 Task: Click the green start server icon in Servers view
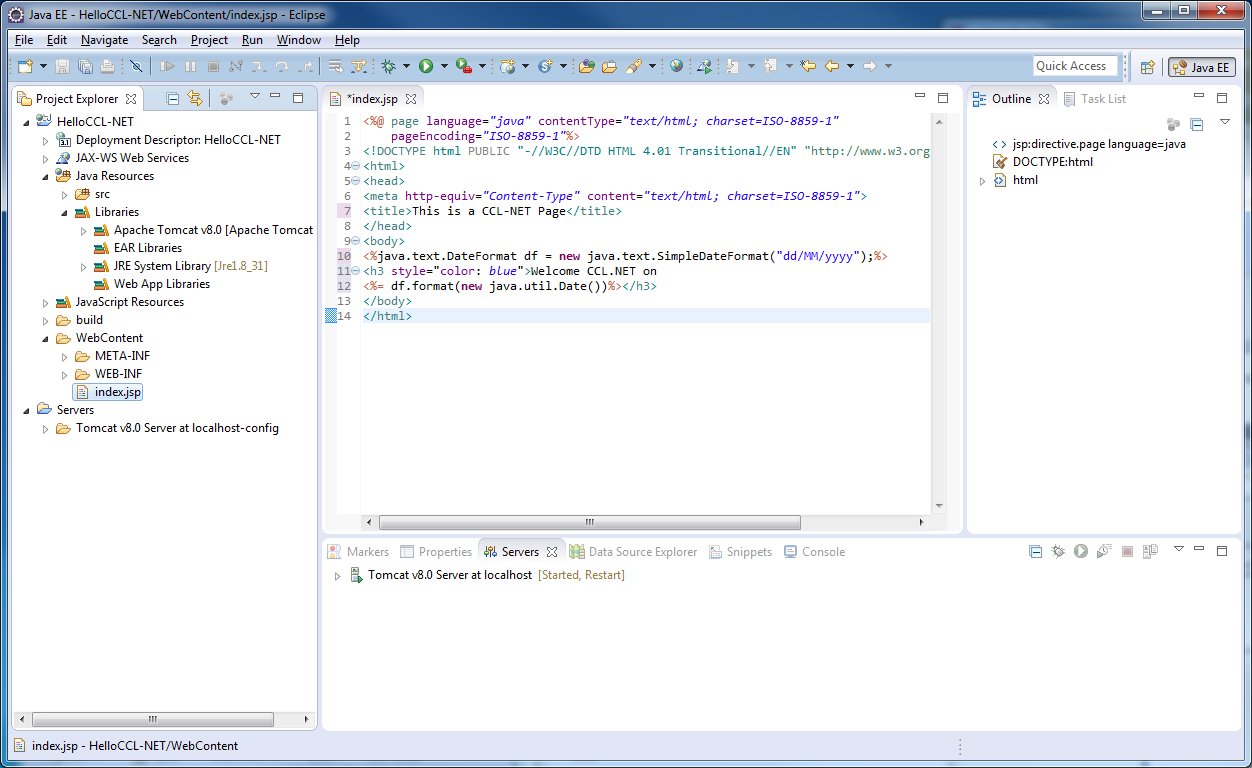click(x=1081, y=551)
